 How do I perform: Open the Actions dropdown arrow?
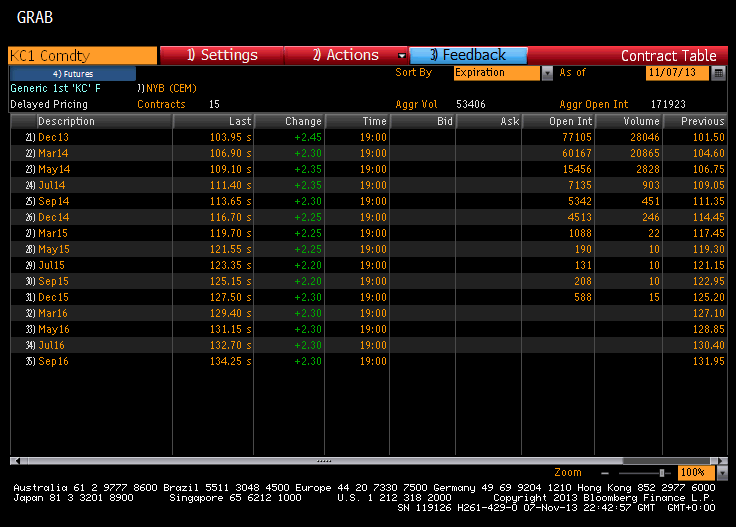click(x=401, y=55)
